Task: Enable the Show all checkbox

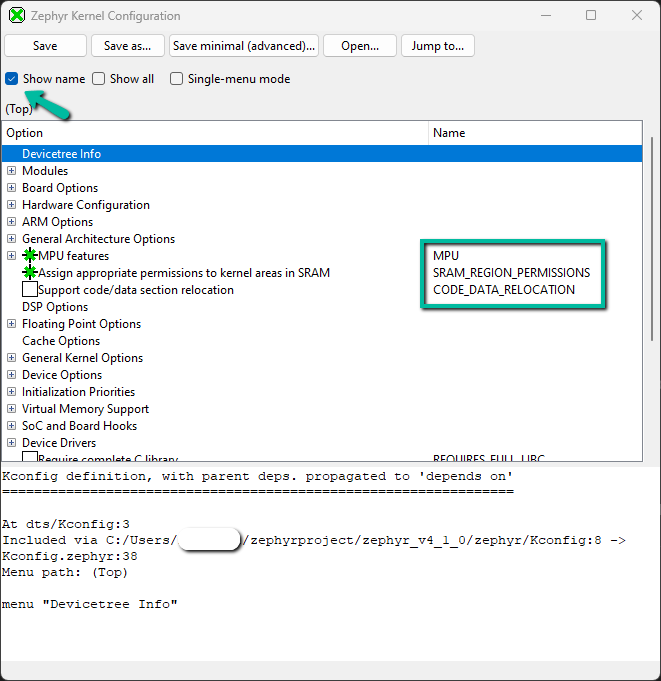Action: 99,79
